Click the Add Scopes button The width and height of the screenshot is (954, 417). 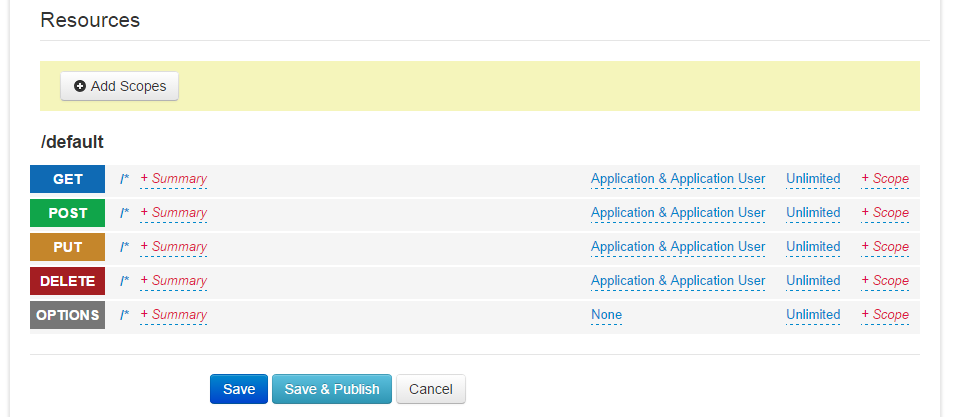(x=119, y=86)
